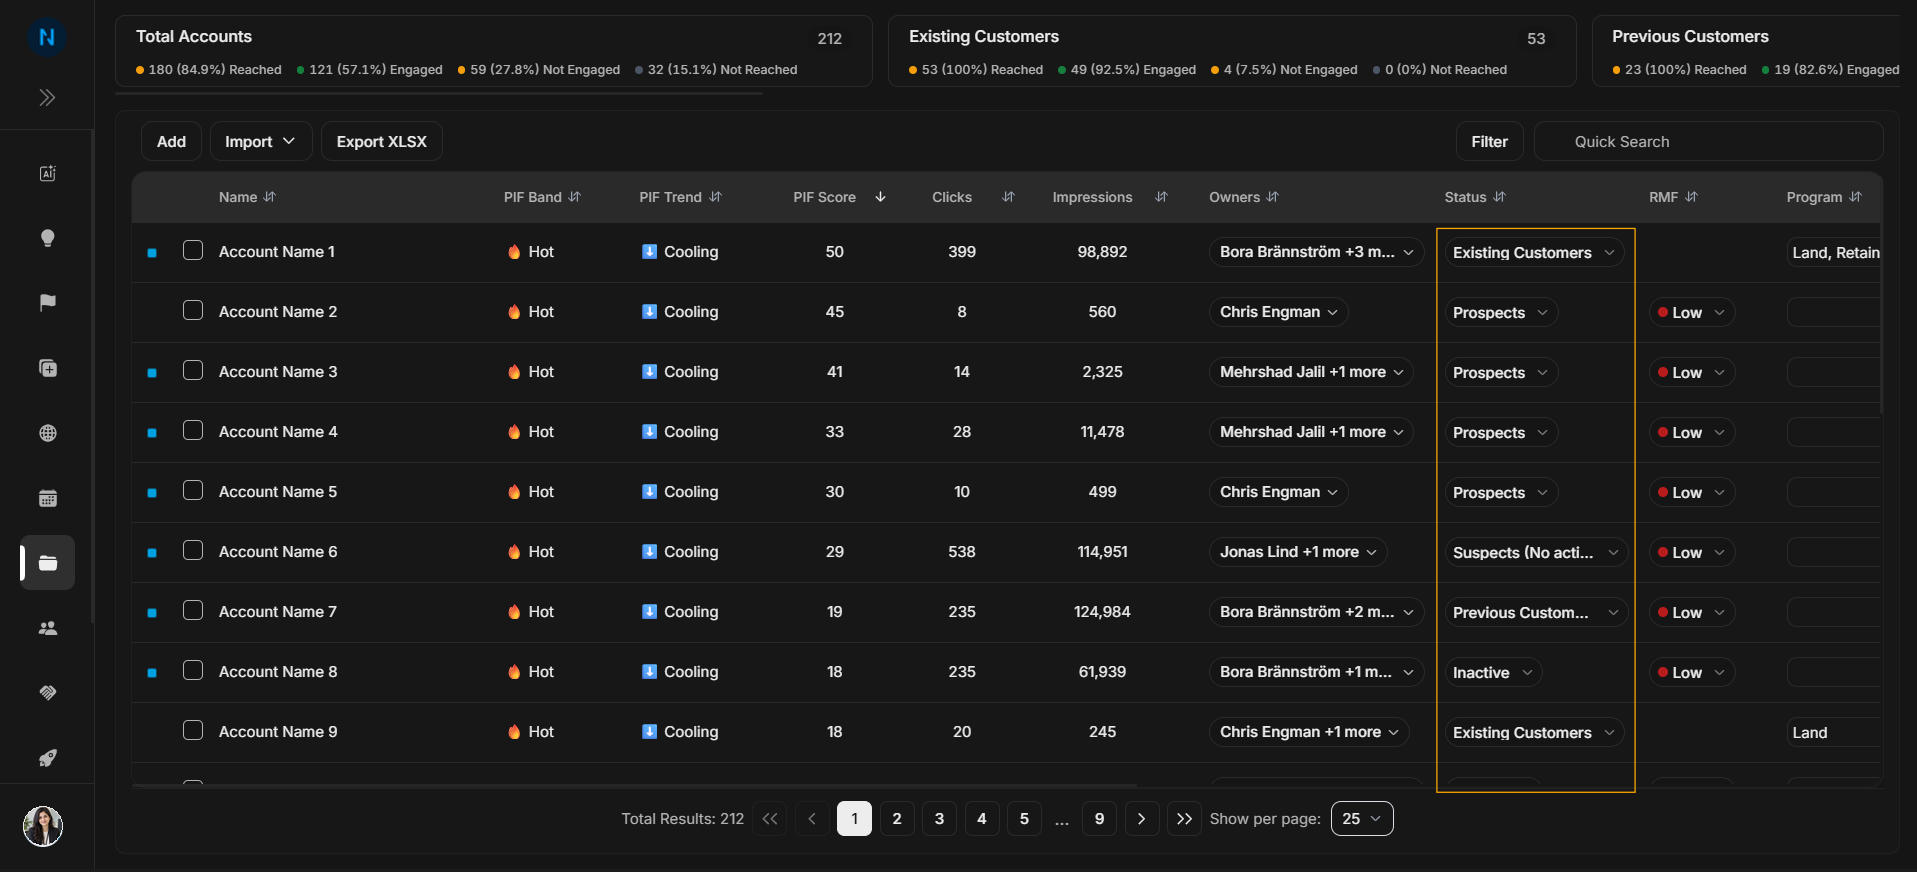Check the Account Name 6 checkbox
The height and width of the screenshot is (872, 1917).
[x=193, y=550]
